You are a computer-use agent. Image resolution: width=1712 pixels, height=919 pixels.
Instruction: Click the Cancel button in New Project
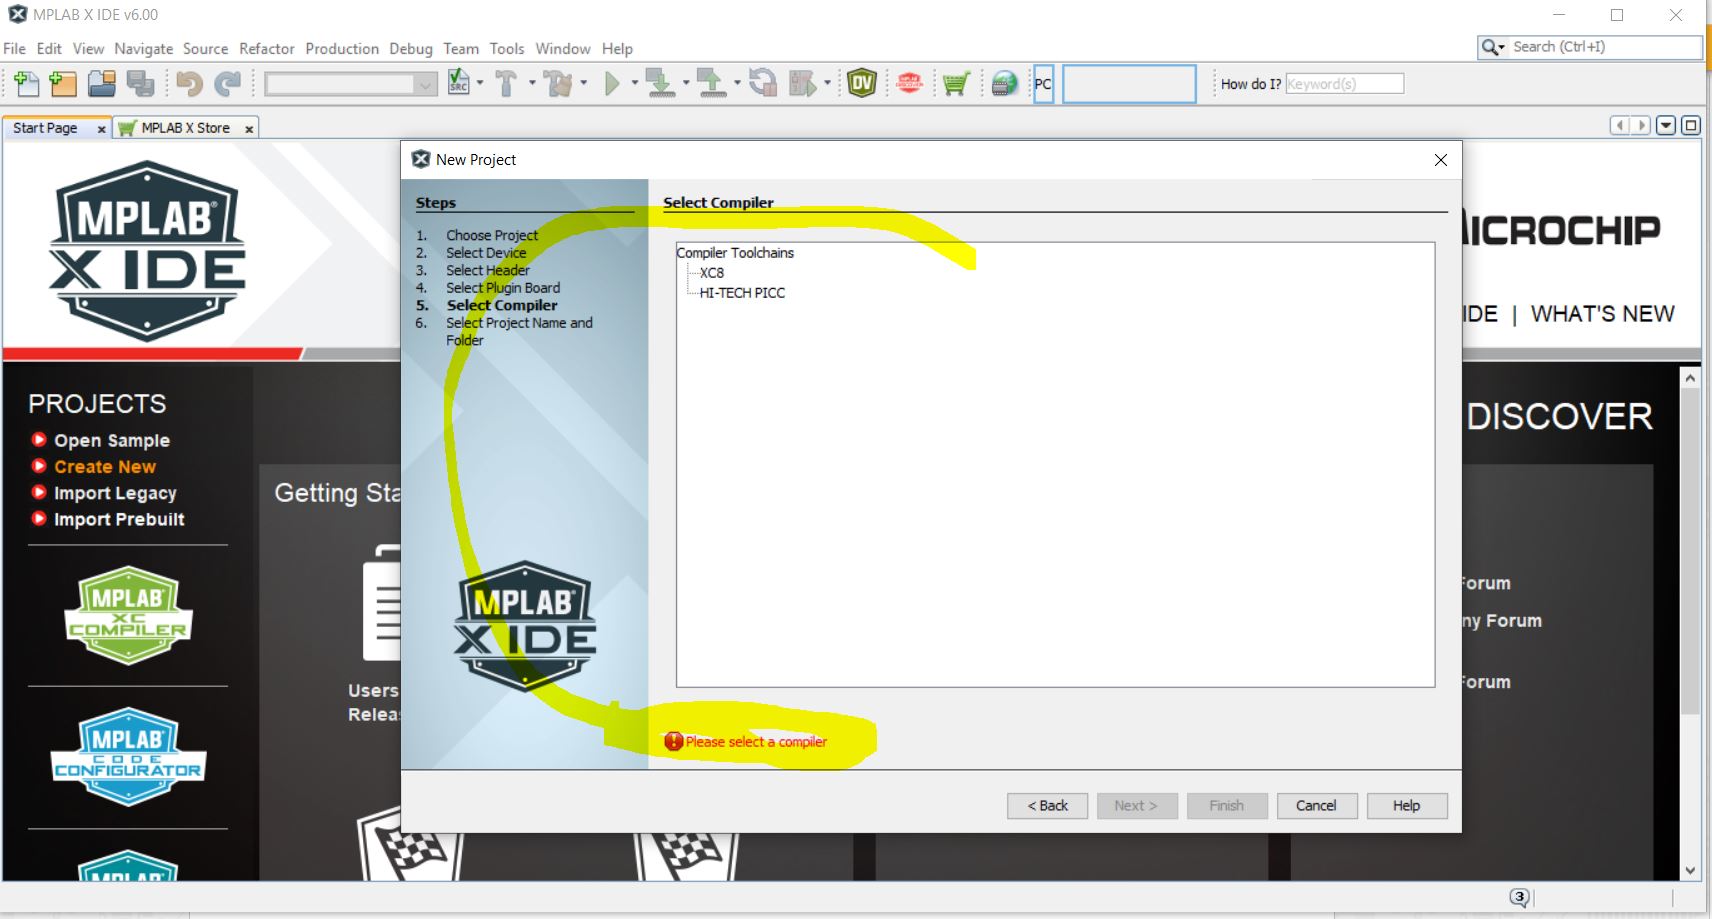point(1316,806)
